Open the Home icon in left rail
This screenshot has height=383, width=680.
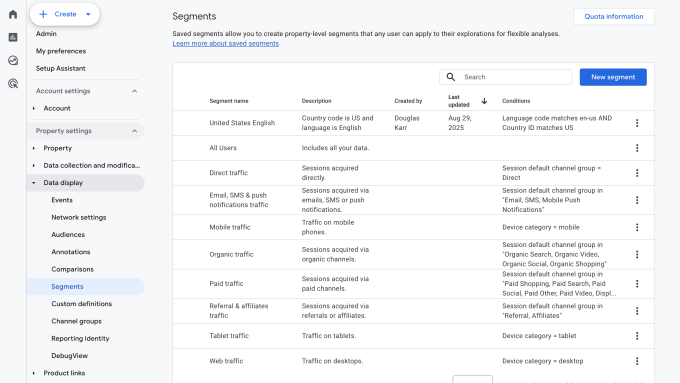(13, 14)
